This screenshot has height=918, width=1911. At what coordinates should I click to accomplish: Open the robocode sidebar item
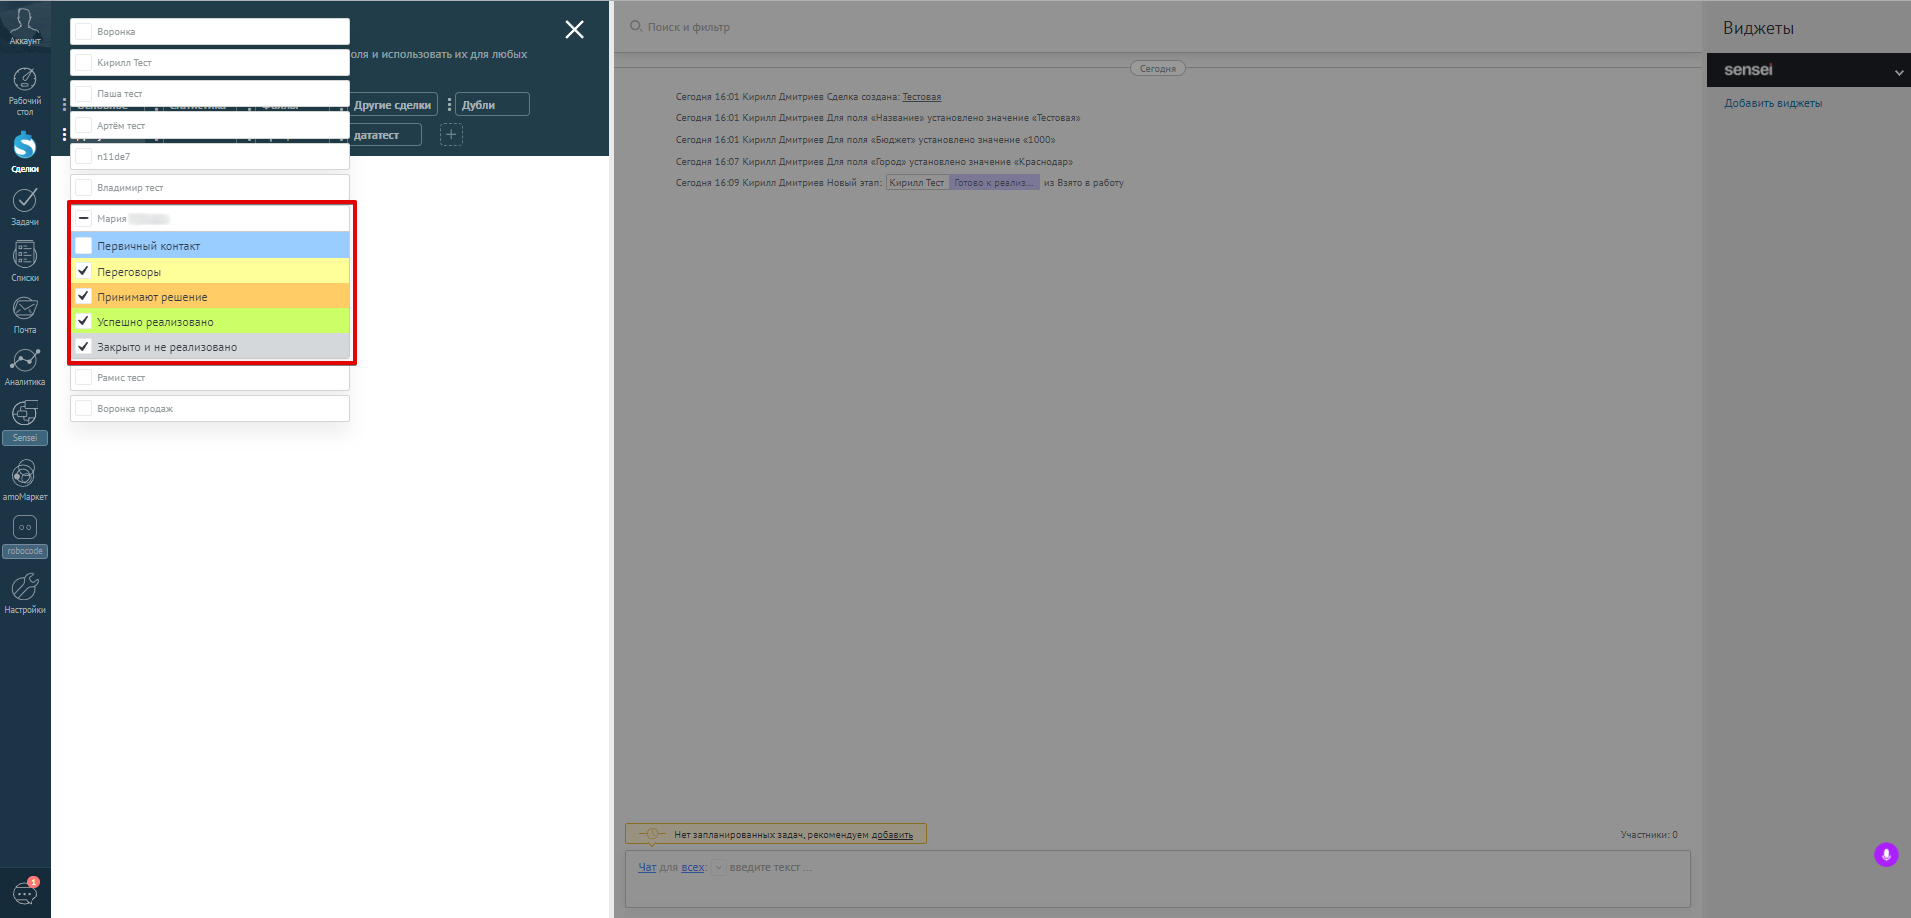point(24,536)
